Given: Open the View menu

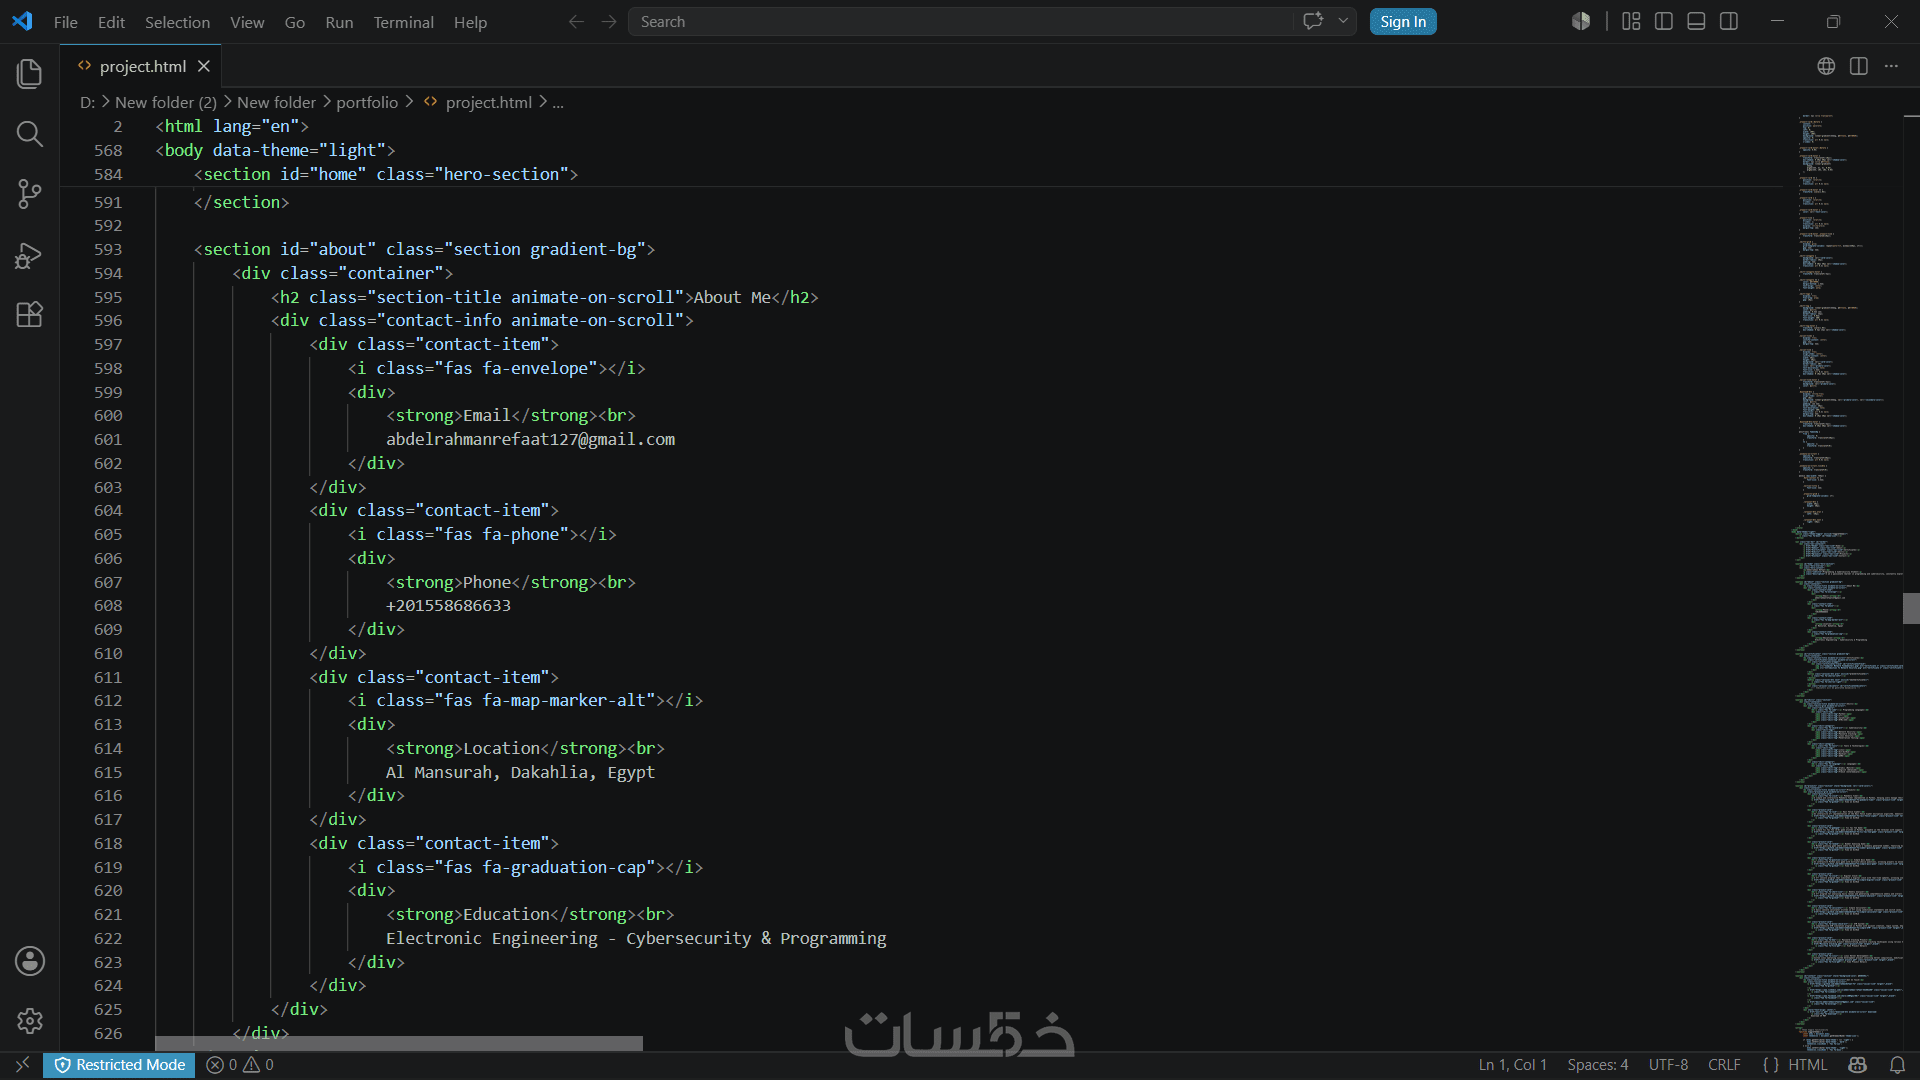Looking at the screenshot, I should pos(247,22).
